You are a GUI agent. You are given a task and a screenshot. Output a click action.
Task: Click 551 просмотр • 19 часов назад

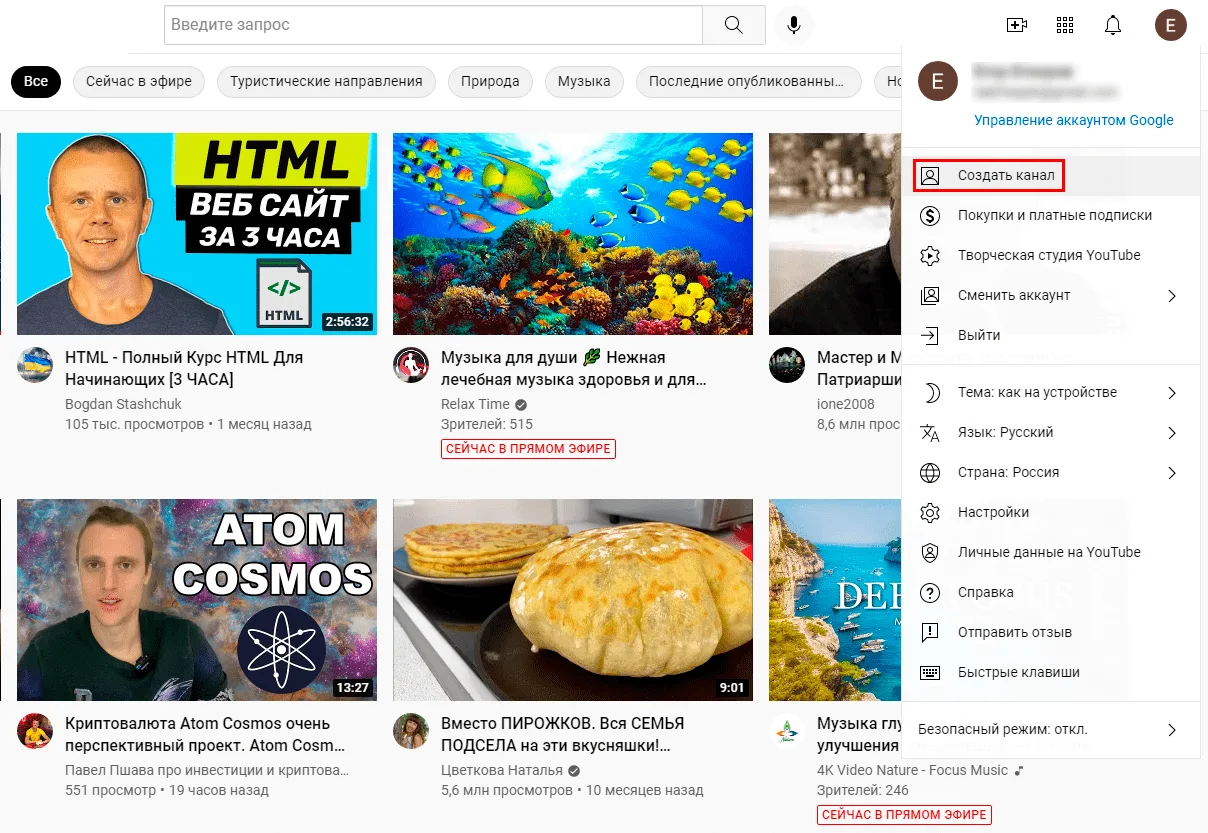(x=167, y=790)
